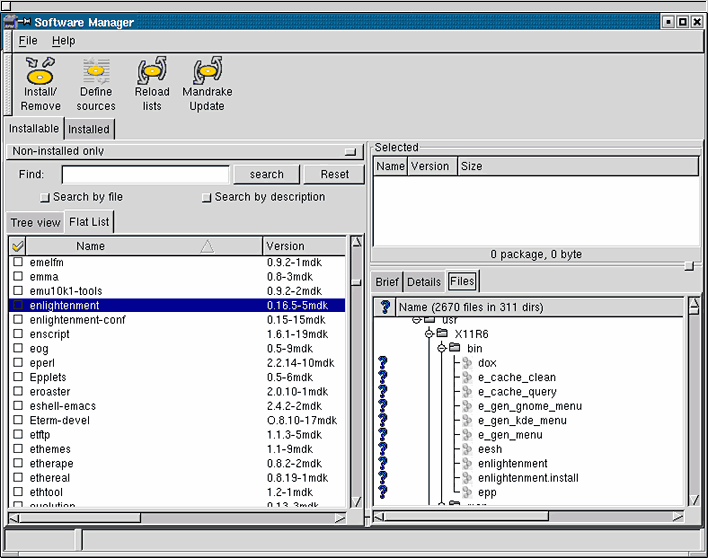Click scroll-down arrow of package list
Image resolution: width=708 pixels, height=558 pixels.
[356, 501]
